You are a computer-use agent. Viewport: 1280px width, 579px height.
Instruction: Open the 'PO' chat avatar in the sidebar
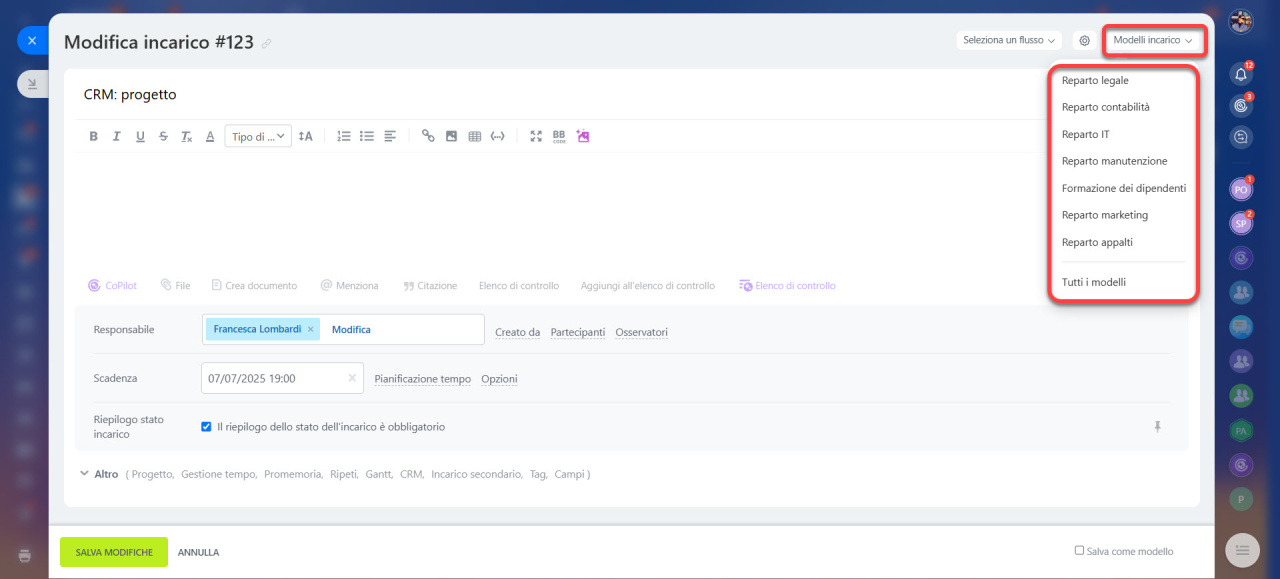coord(1241,189)
